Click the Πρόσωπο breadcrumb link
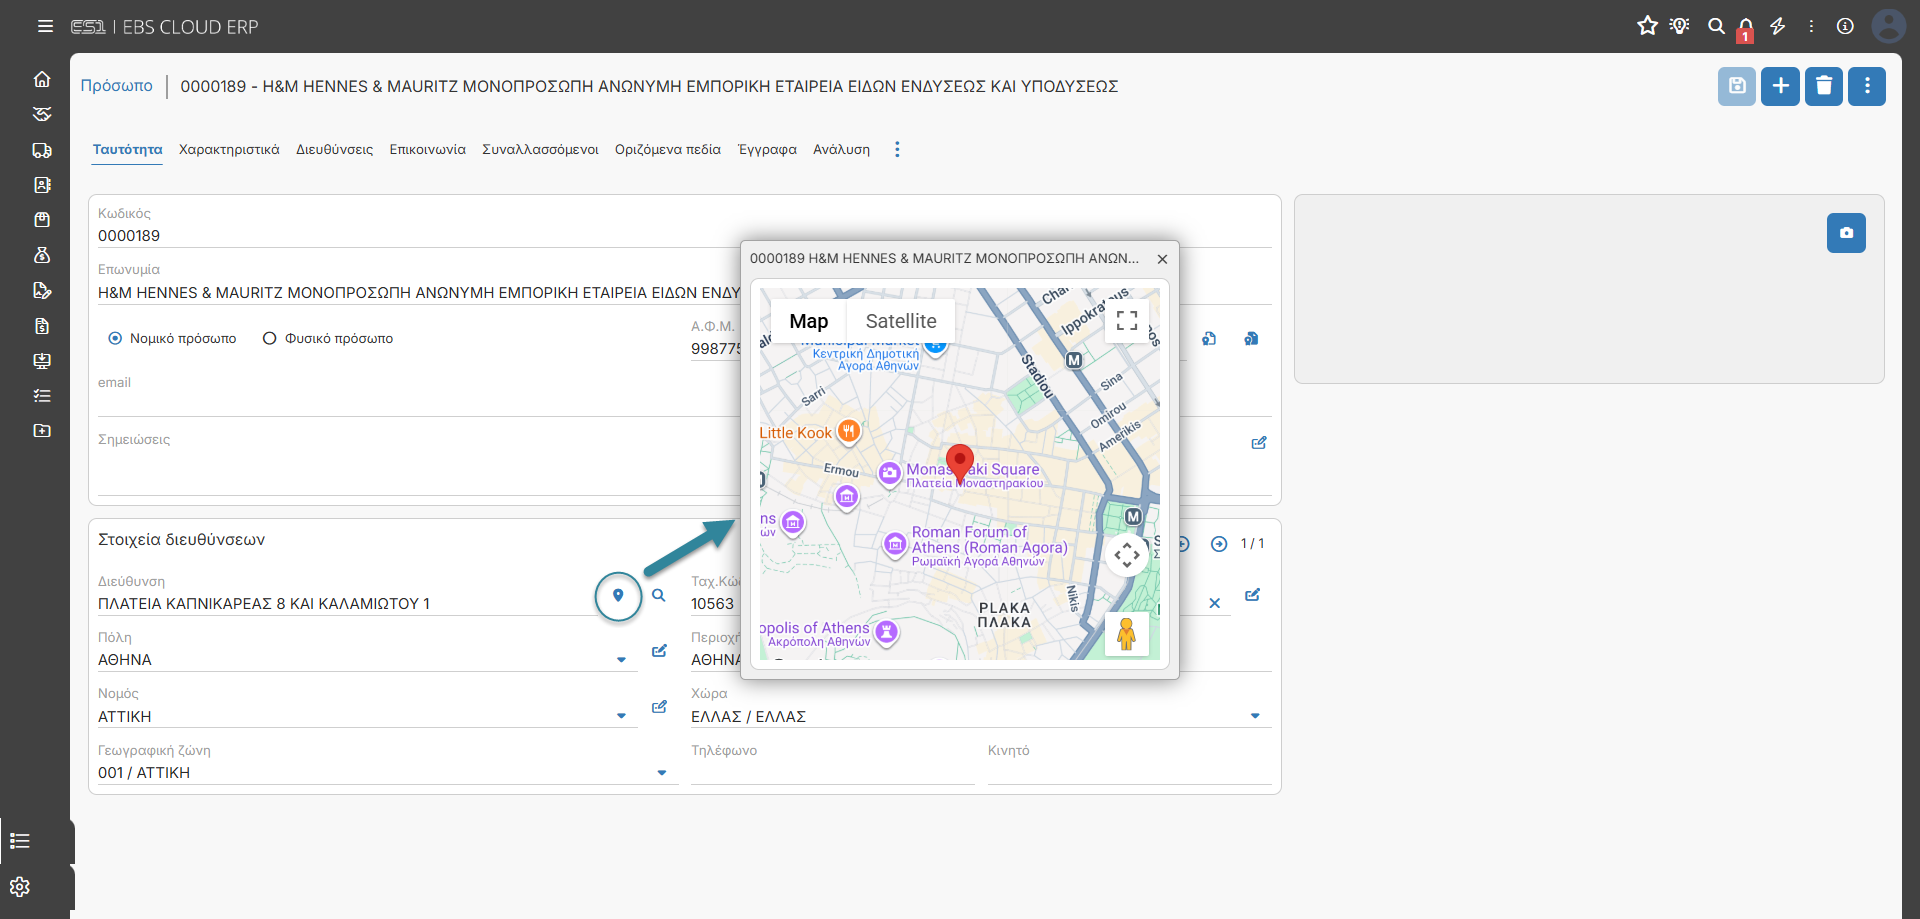1920x919 pixels. pos(117,86)
